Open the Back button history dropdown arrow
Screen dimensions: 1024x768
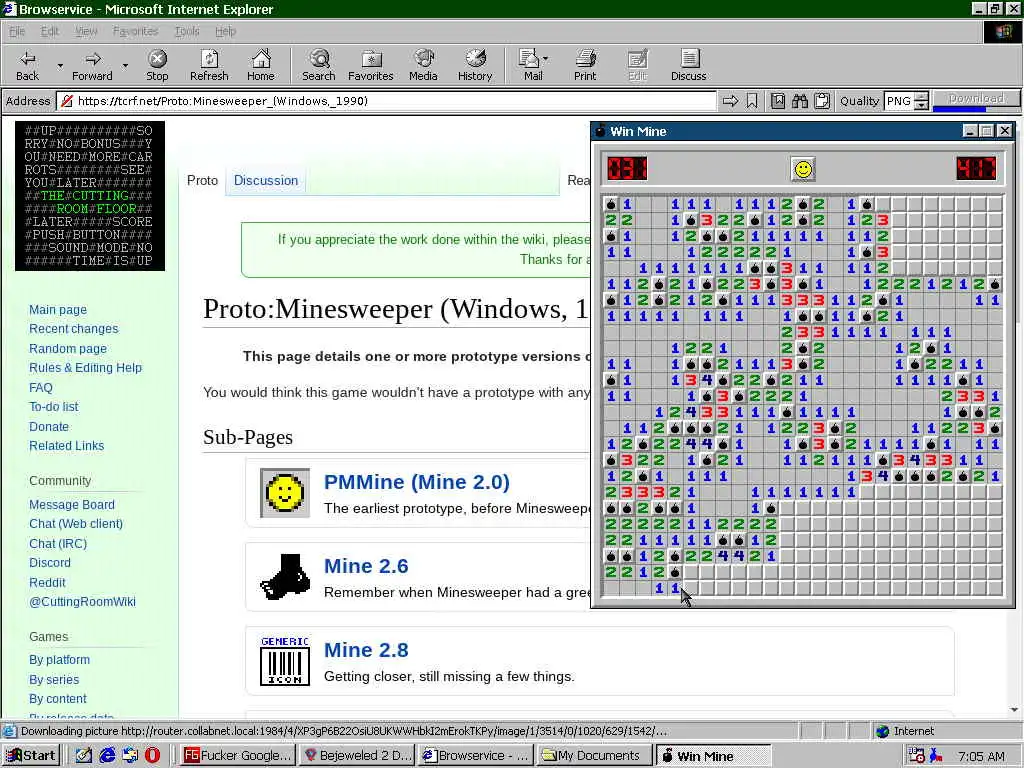[60, 65]
